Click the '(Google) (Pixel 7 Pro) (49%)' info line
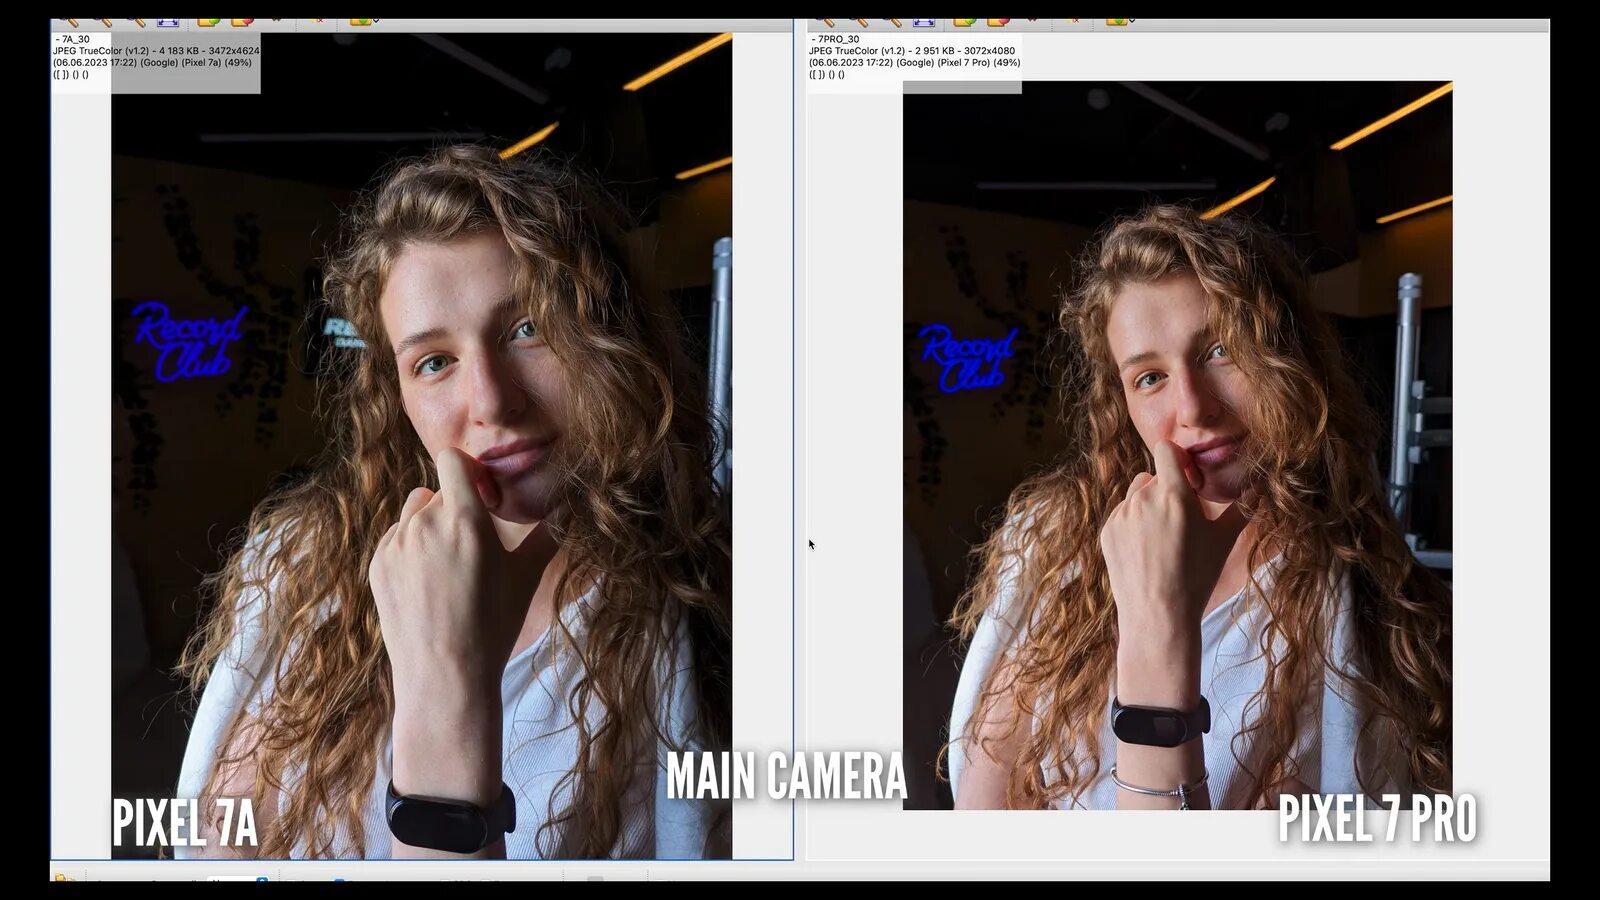Viewport: 1600px width, 900px height. 915,62
